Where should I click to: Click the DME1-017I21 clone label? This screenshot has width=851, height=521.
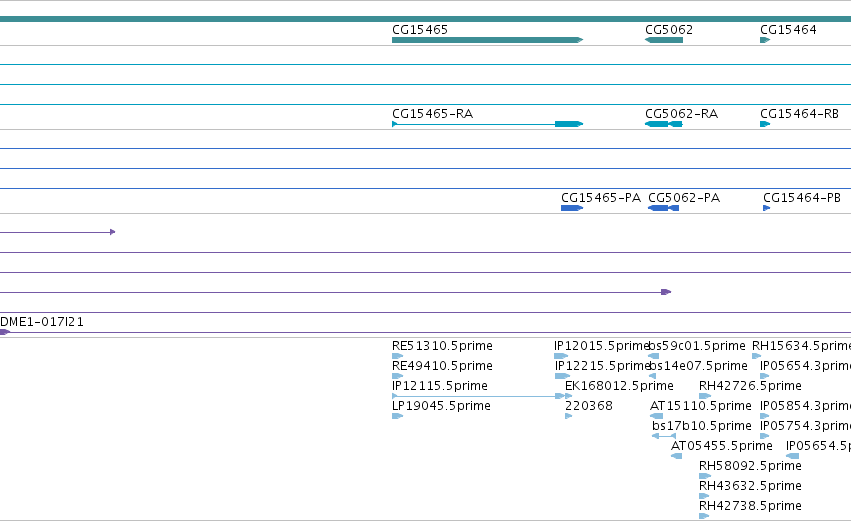[42, 322]
